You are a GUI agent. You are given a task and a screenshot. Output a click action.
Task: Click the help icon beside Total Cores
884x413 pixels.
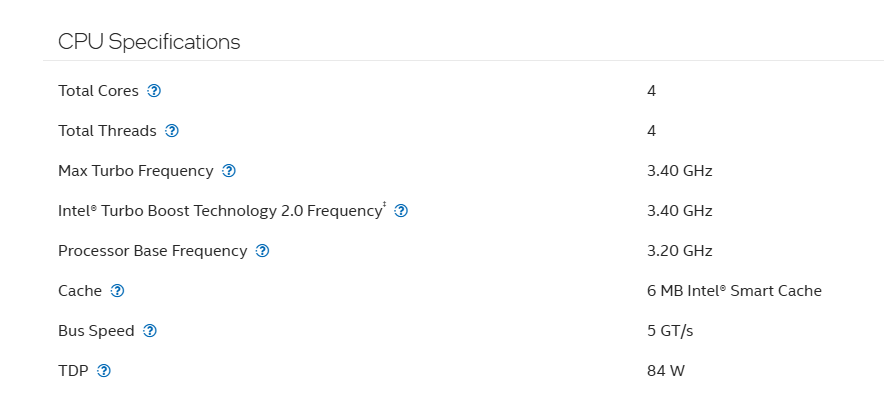[154, 91]
